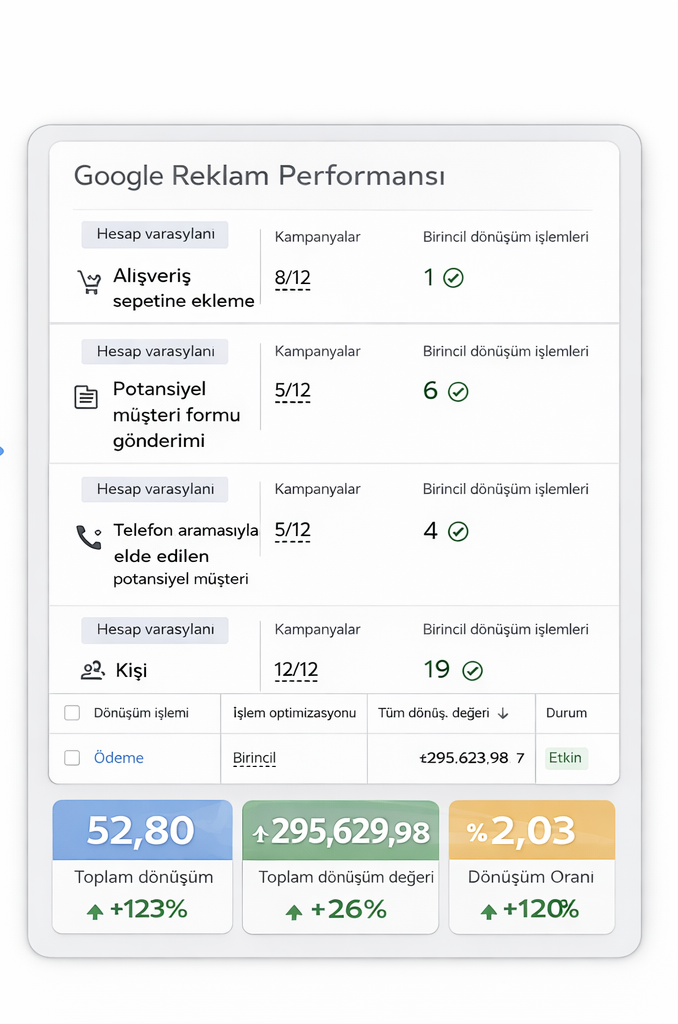Click the Durum column header
Image resolution: width=678 pixels, height=1024 pixels.
566,713
